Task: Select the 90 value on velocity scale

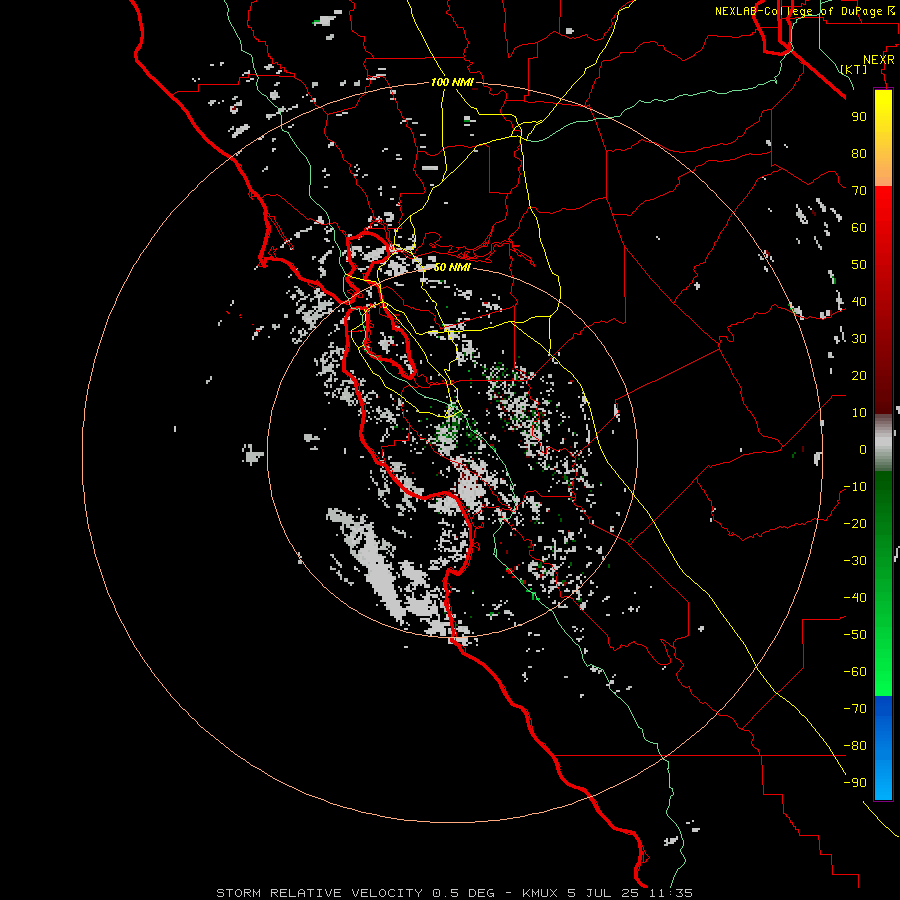Action: point(859,117)
